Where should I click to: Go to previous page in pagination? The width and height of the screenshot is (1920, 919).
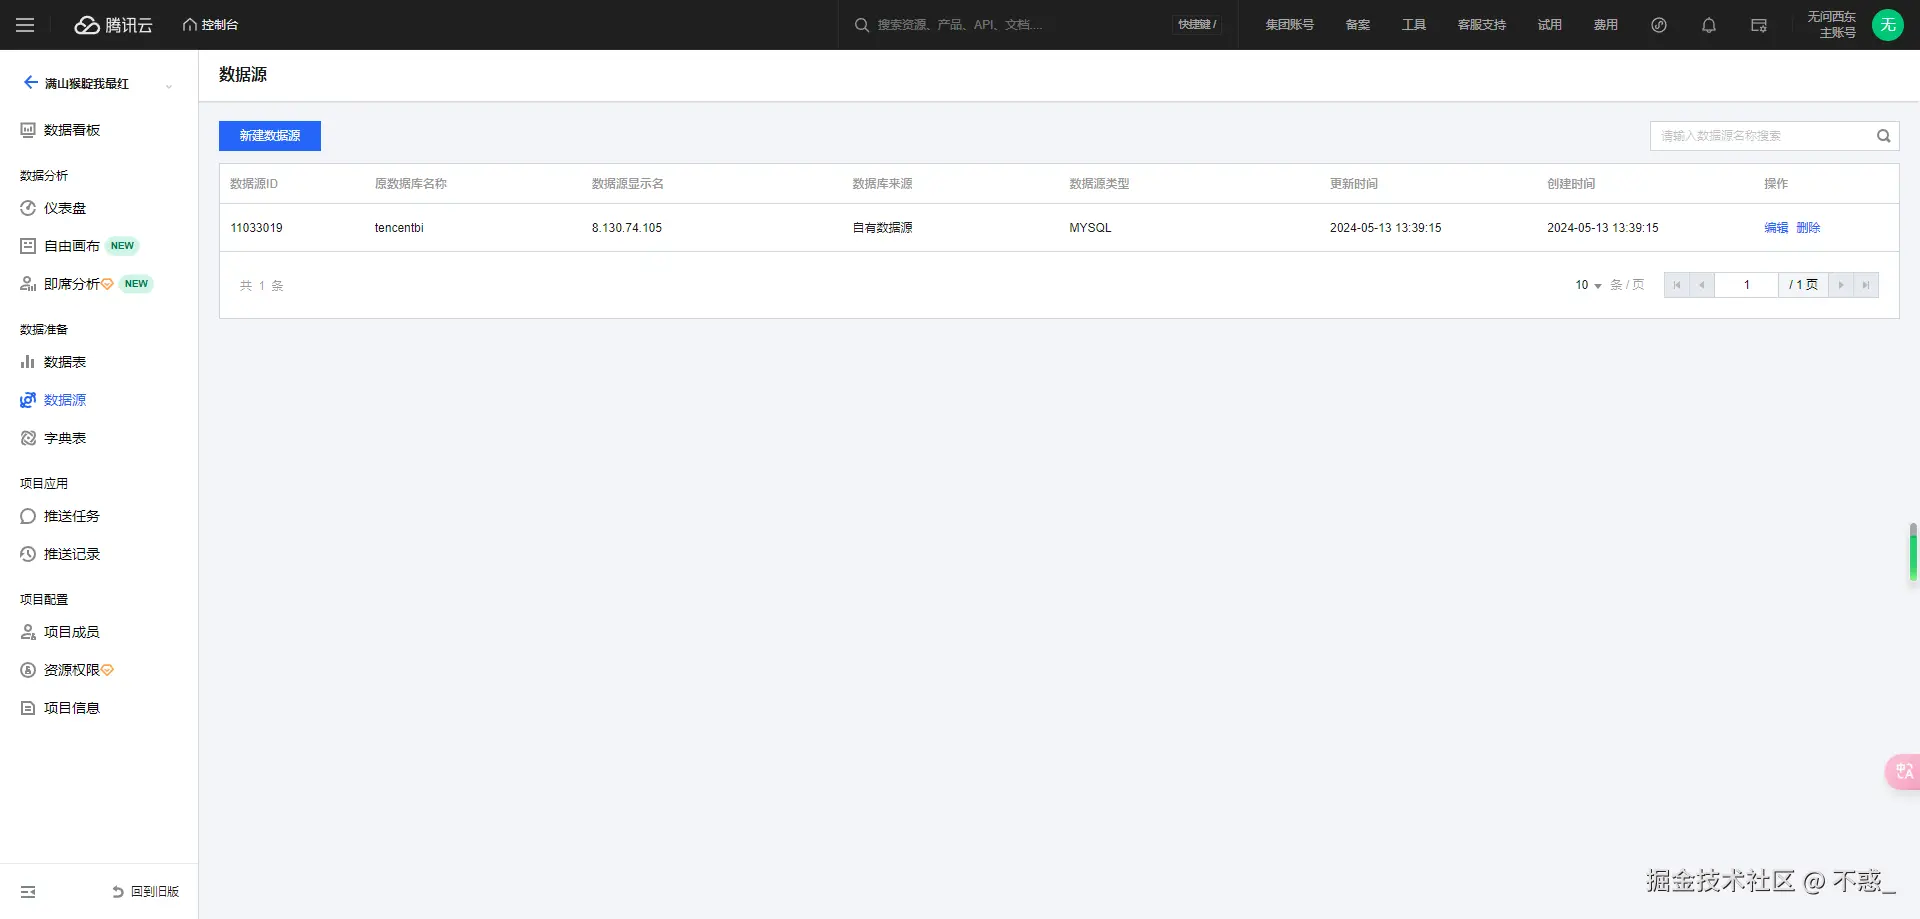pyautogui.click(x=1702, y=285)
